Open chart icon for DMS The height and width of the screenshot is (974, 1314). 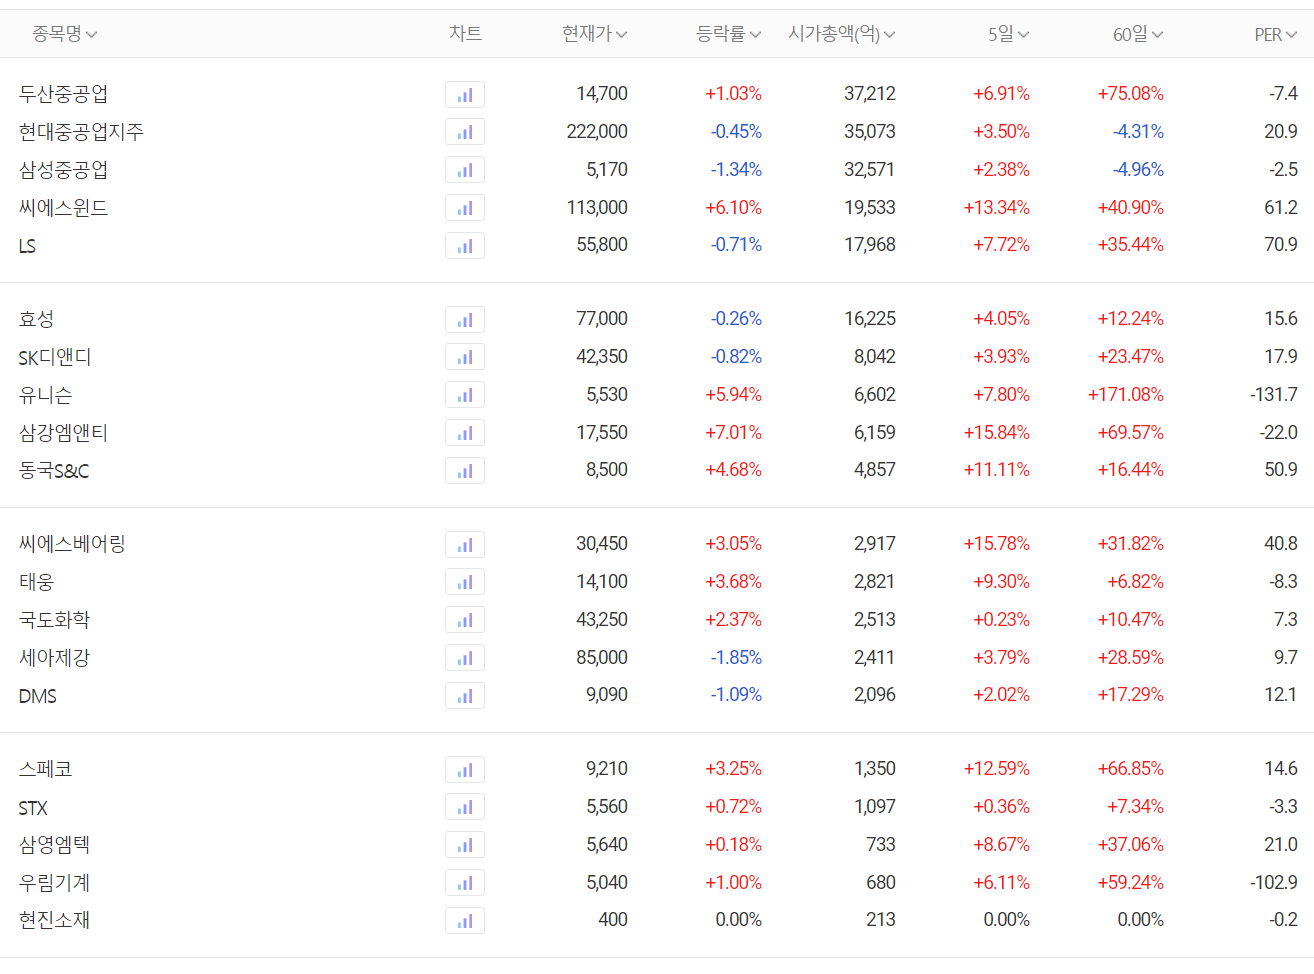(x=465, y=696)
